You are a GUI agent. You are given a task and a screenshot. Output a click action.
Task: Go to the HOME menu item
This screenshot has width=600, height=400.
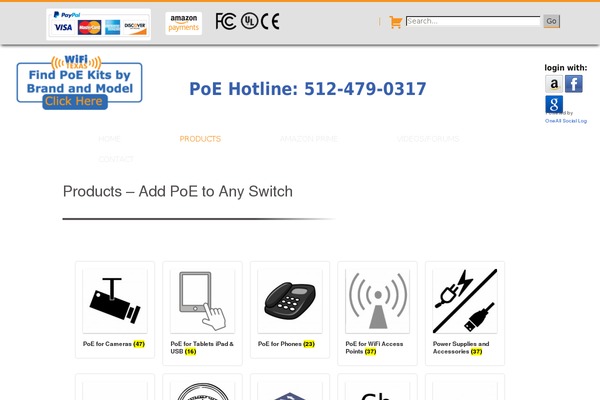[x=109, y=139]
